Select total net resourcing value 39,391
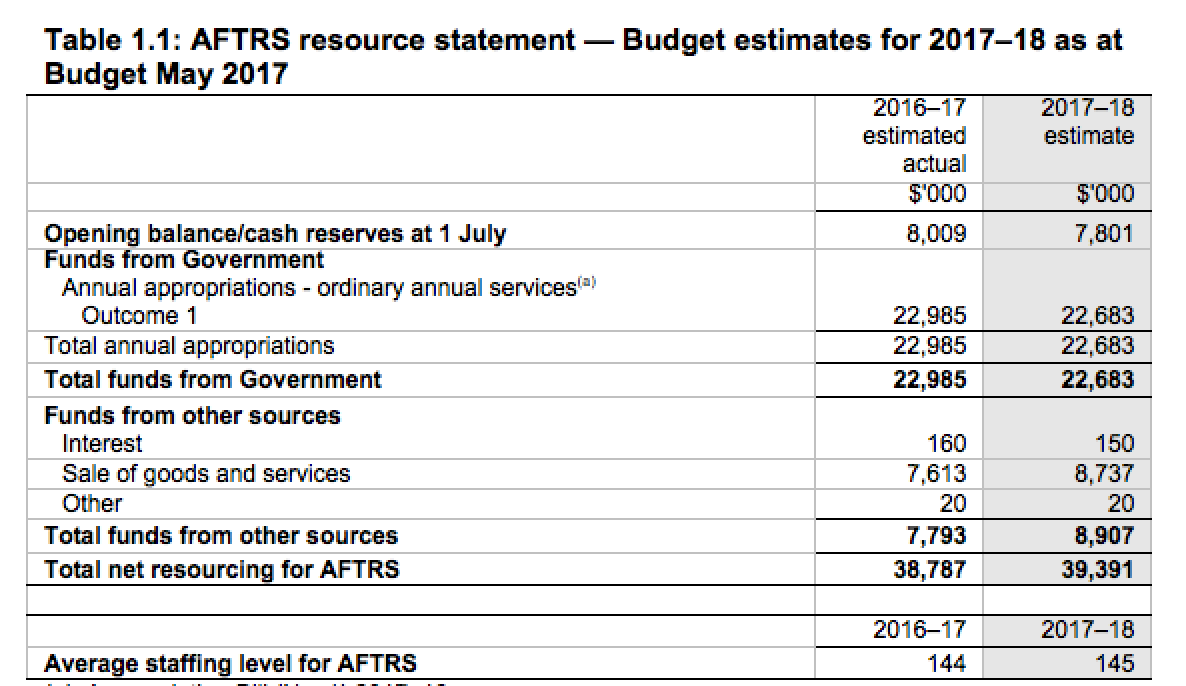This screenshot has width=1186, height=686. pyautogui.click(x=1098, y=570)
